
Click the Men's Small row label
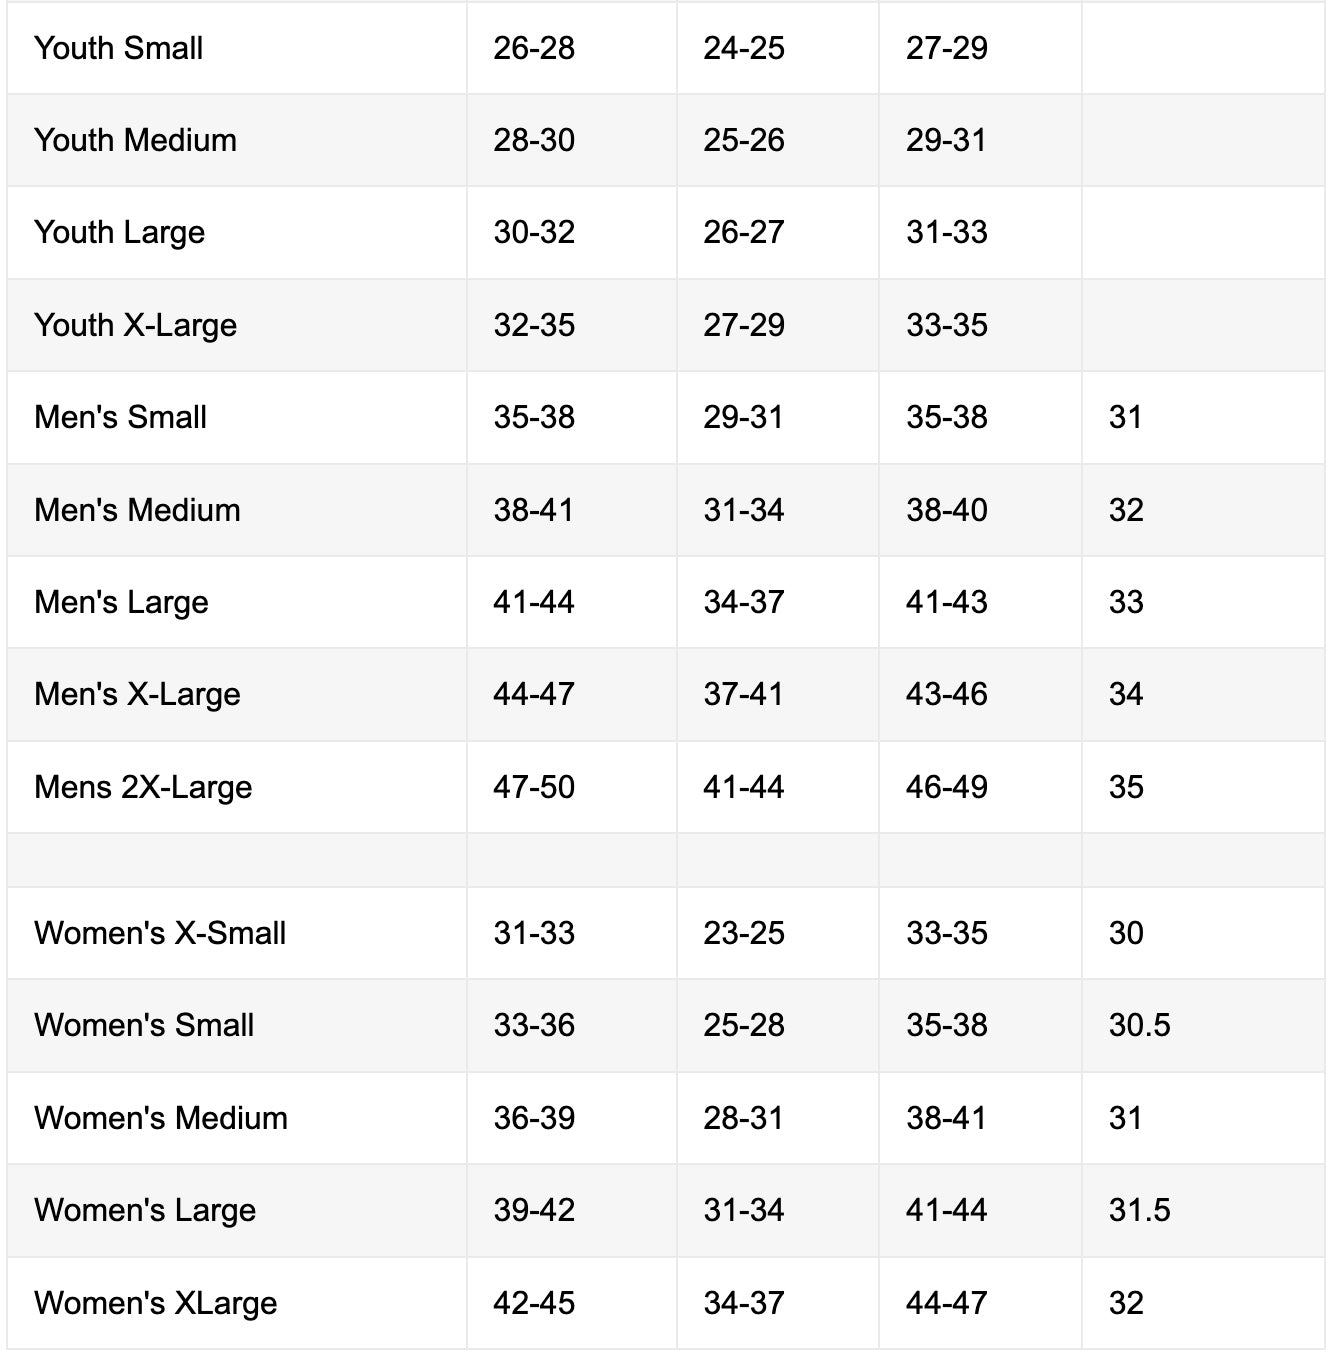pyautogui.click(x=120, y=417)
